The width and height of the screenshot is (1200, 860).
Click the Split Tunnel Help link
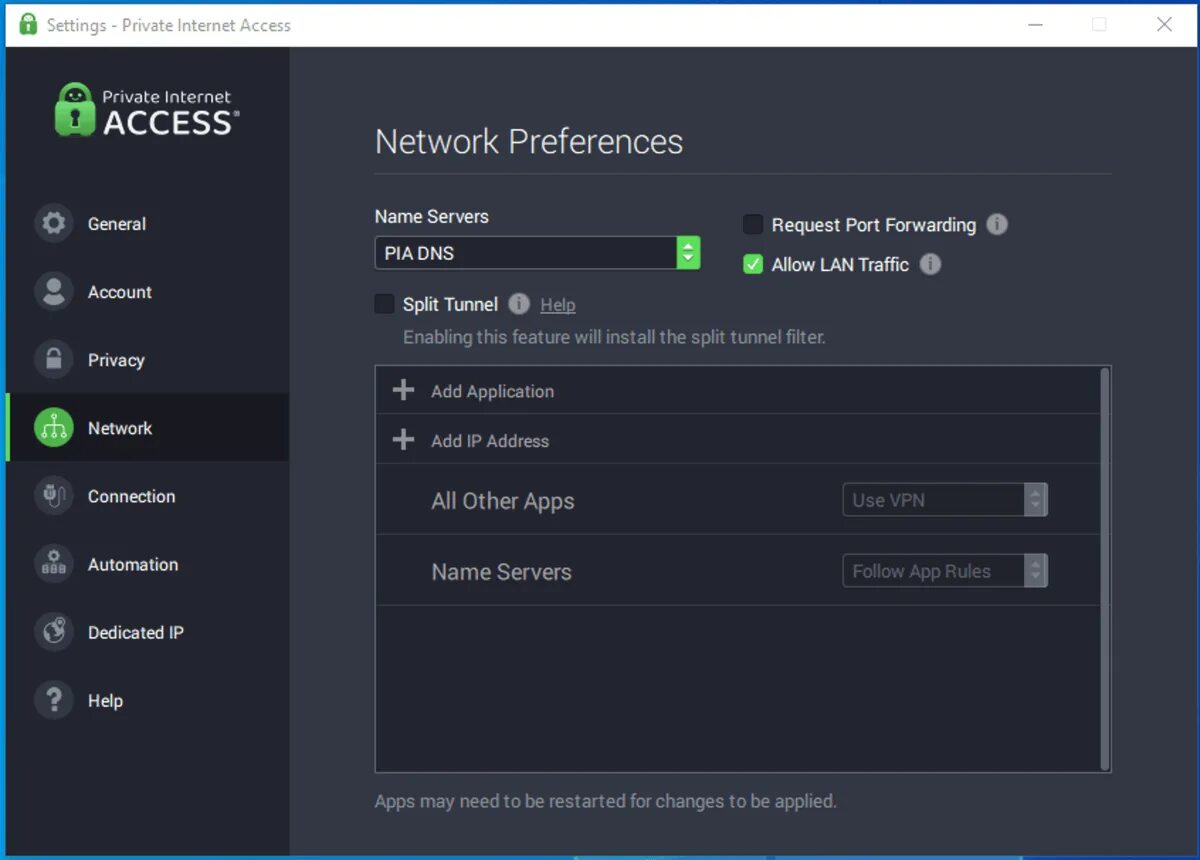558,305
